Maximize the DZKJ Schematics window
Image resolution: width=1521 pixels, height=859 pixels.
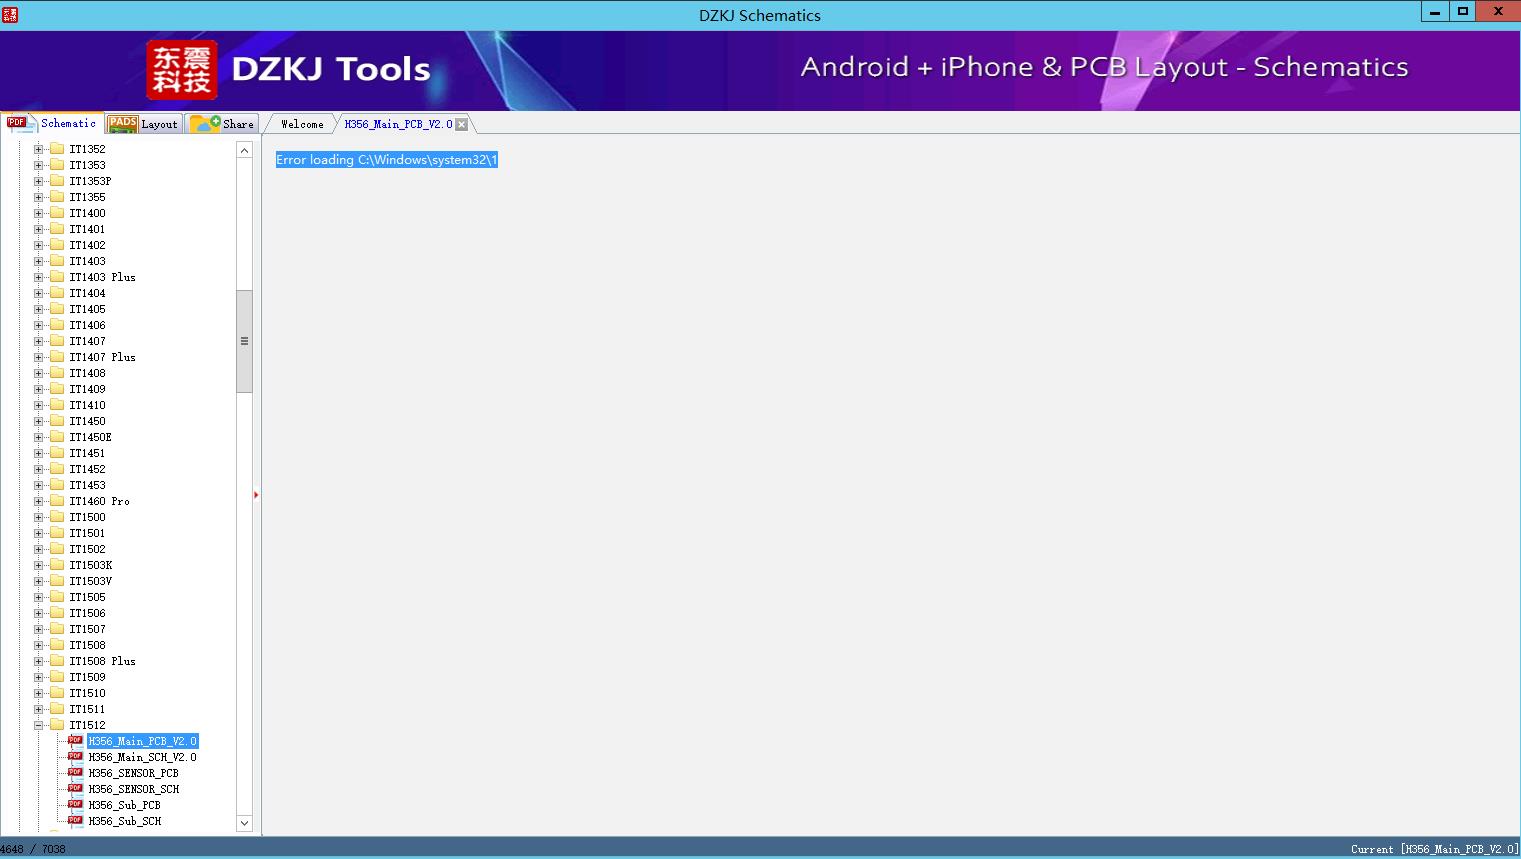click(x=1462, y=11)
